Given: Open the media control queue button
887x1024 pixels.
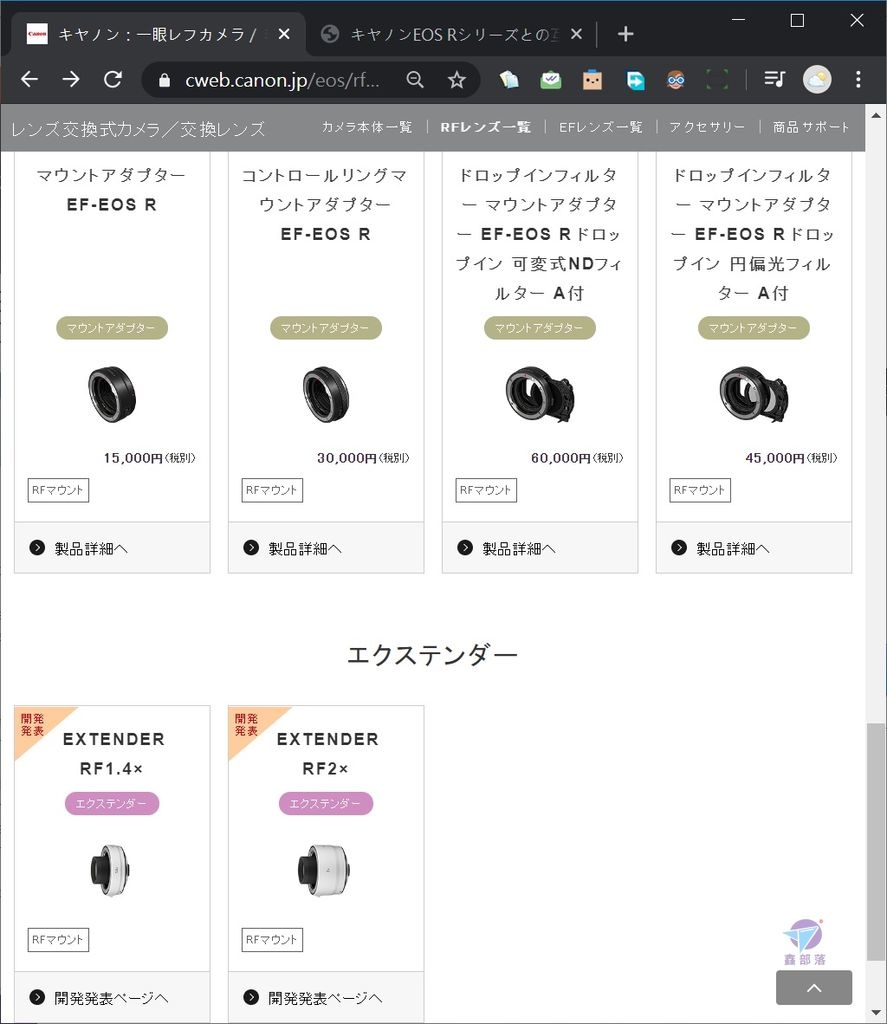Looking at the screenshot, I should (775, 80).
